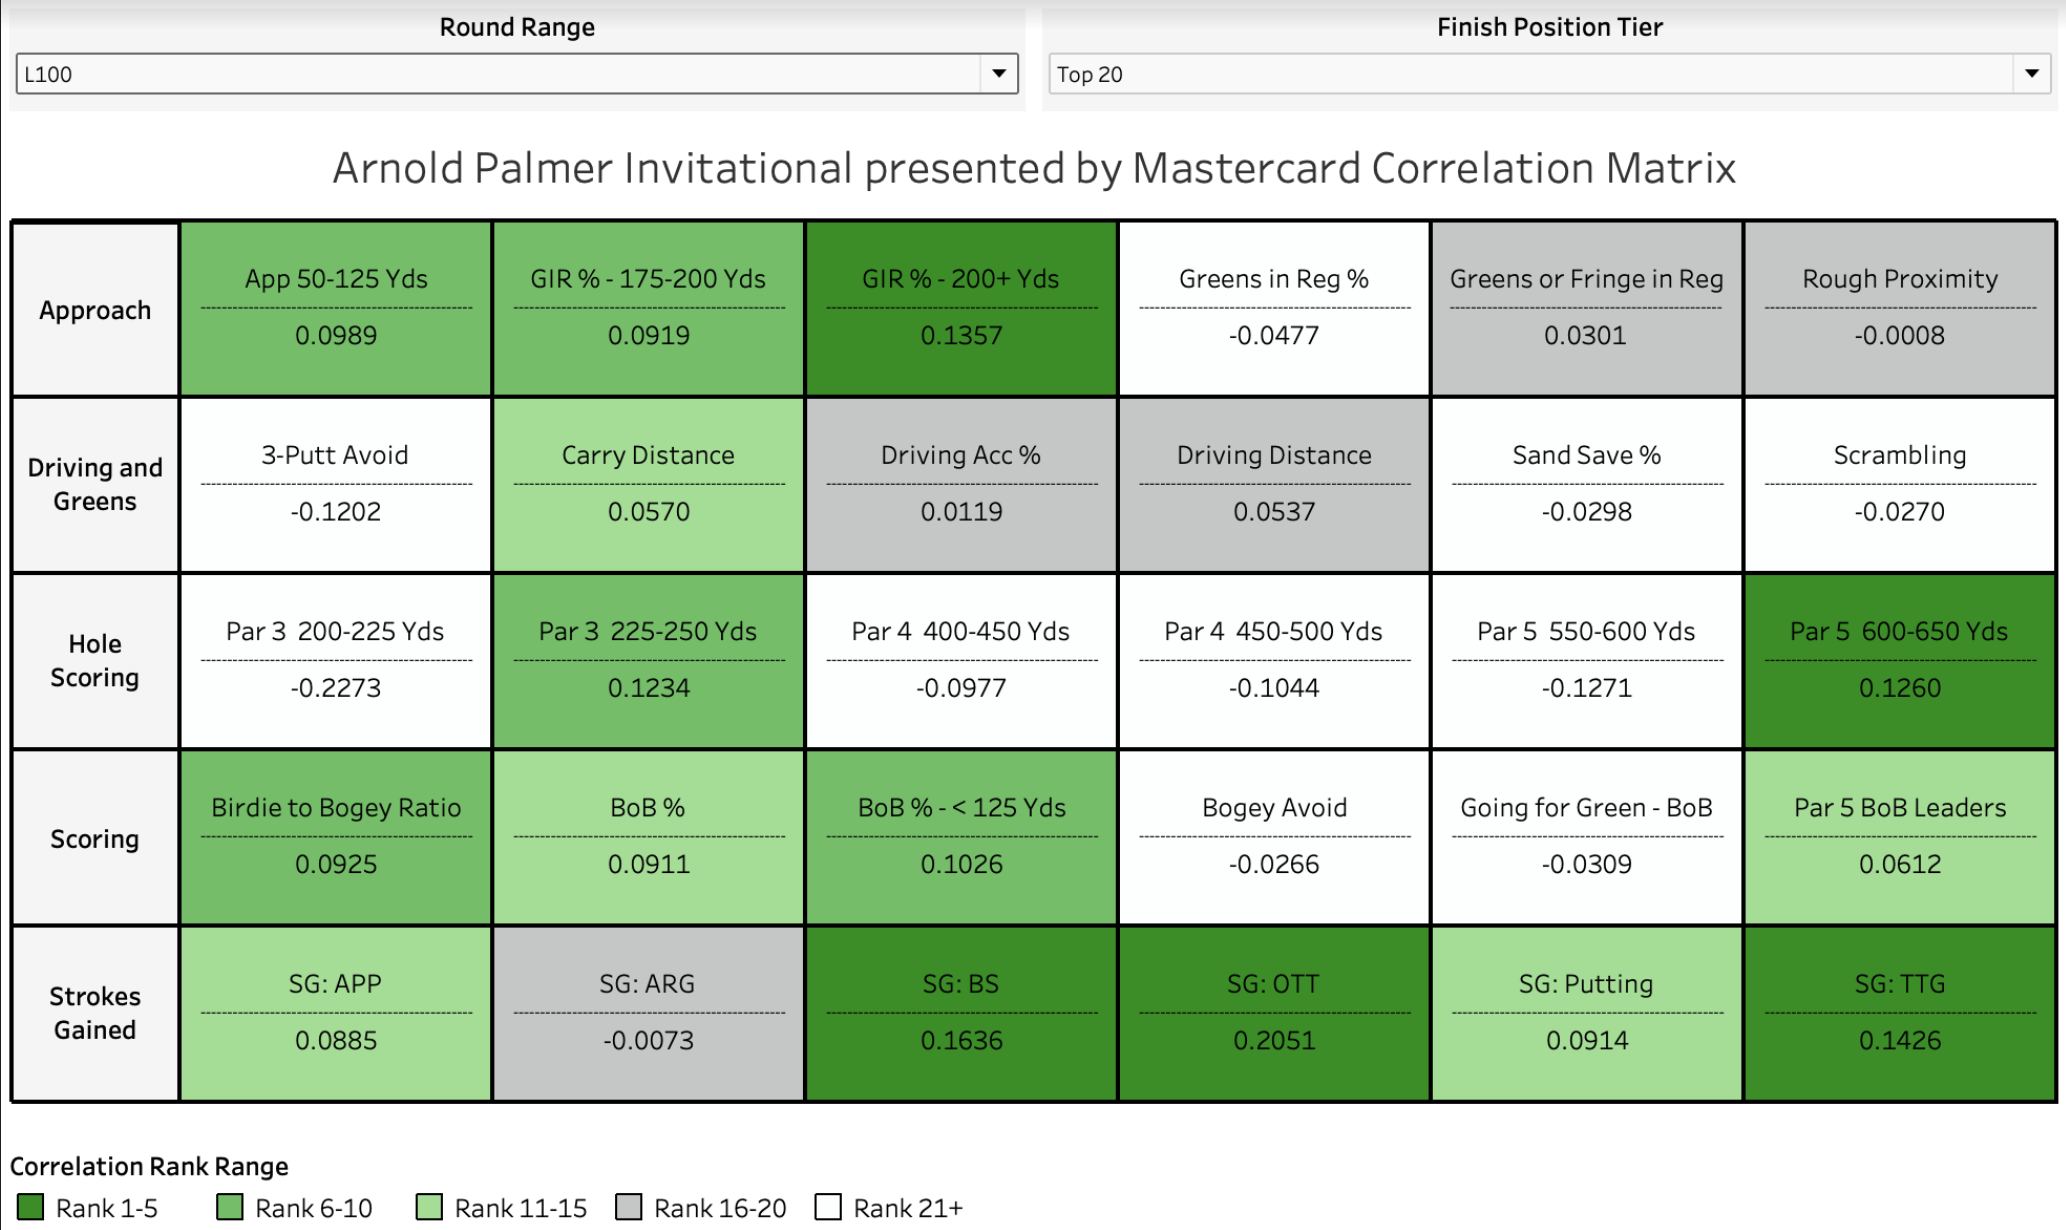Click the 3-Putt Avoid cell
Screen dimensions: 2066x1230
(335, 484)
